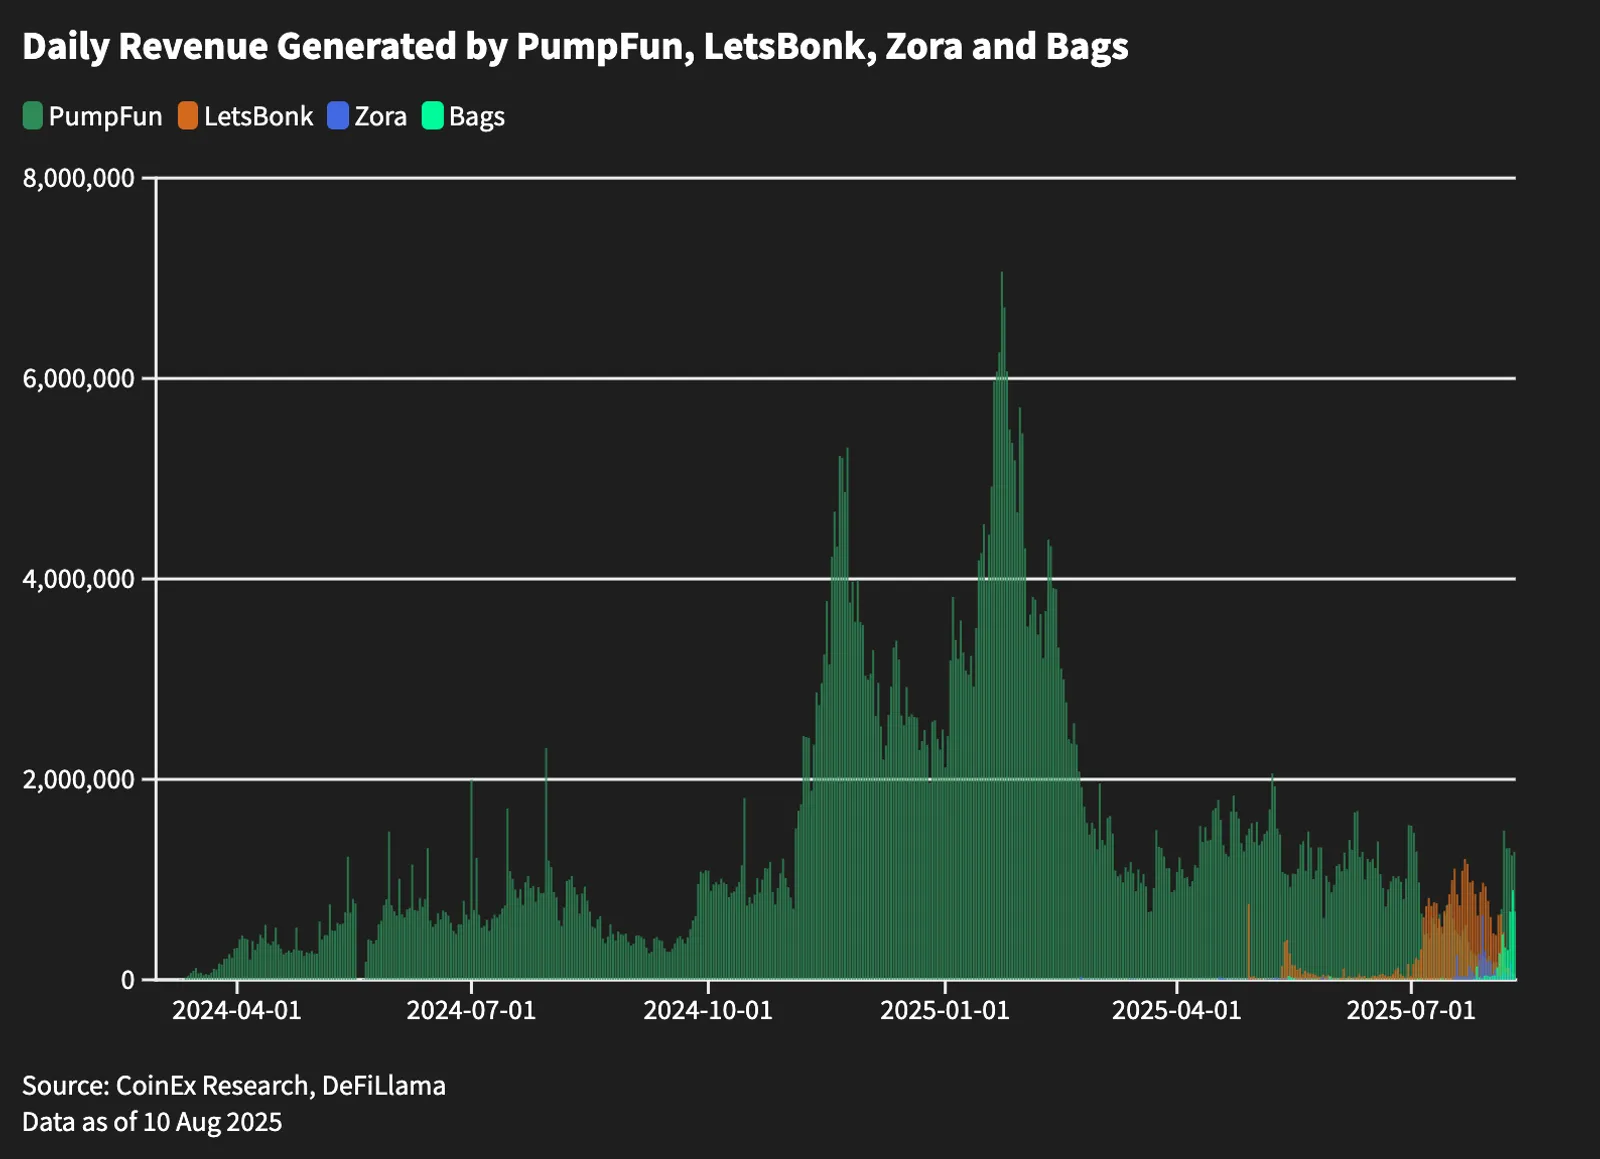
Task: Click the LetsBonk orange legend swatch
Action: click(x=188, y=116)
